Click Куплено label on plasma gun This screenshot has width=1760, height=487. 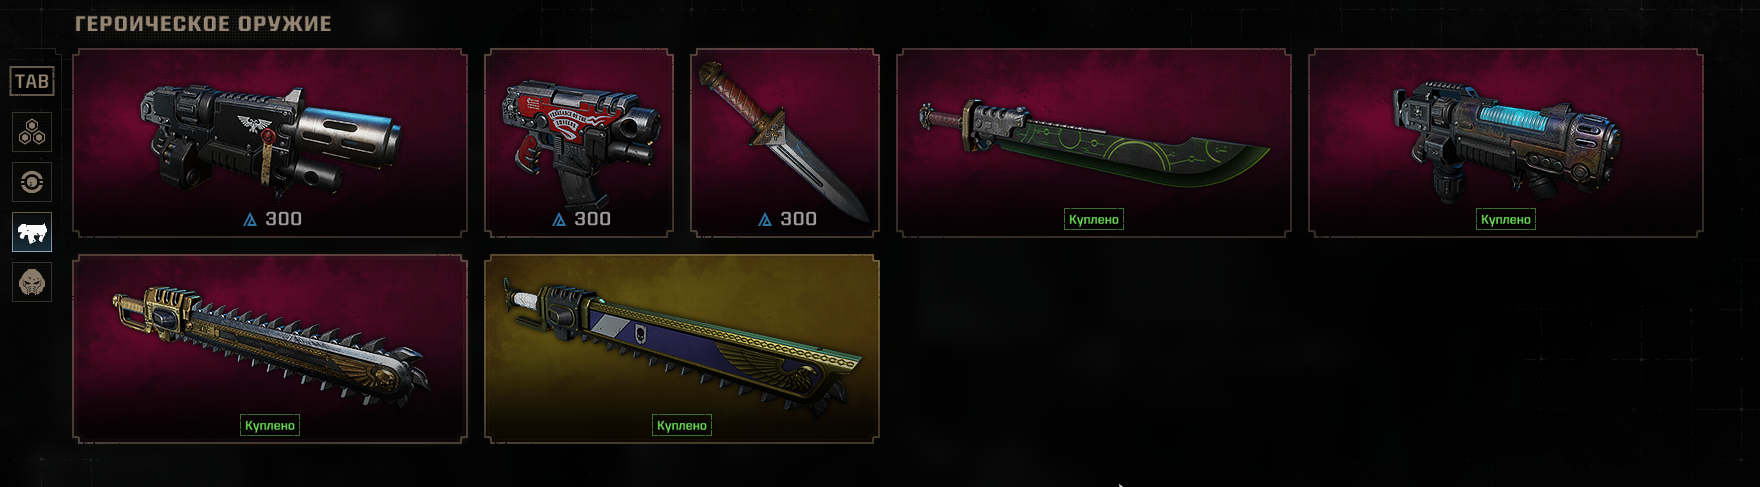click(1506, 219)
